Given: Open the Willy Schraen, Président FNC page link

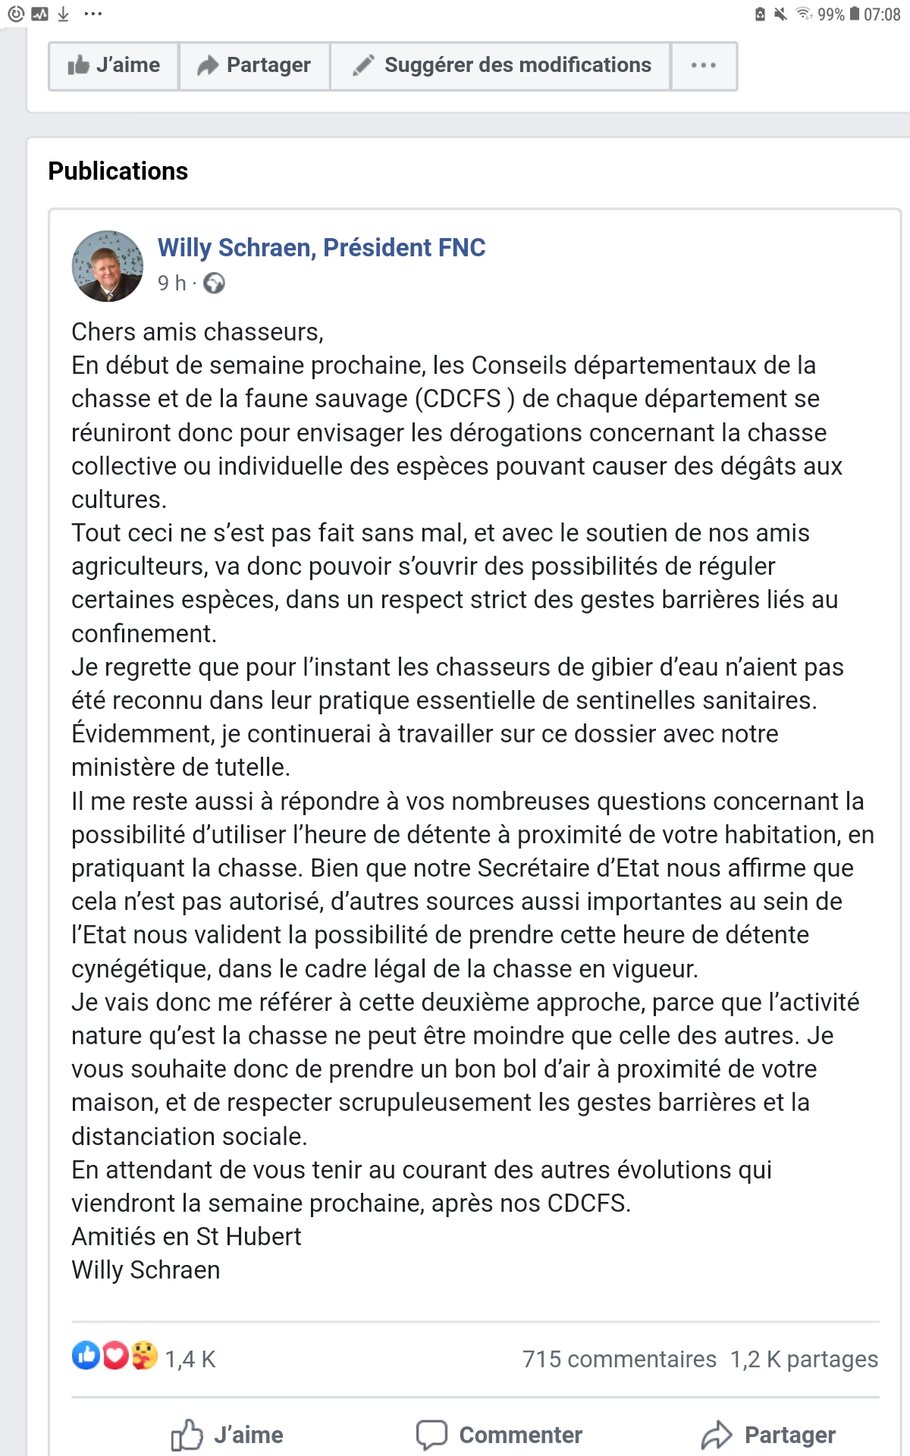Looking at the screenshot, I should (x=321, y=248).
